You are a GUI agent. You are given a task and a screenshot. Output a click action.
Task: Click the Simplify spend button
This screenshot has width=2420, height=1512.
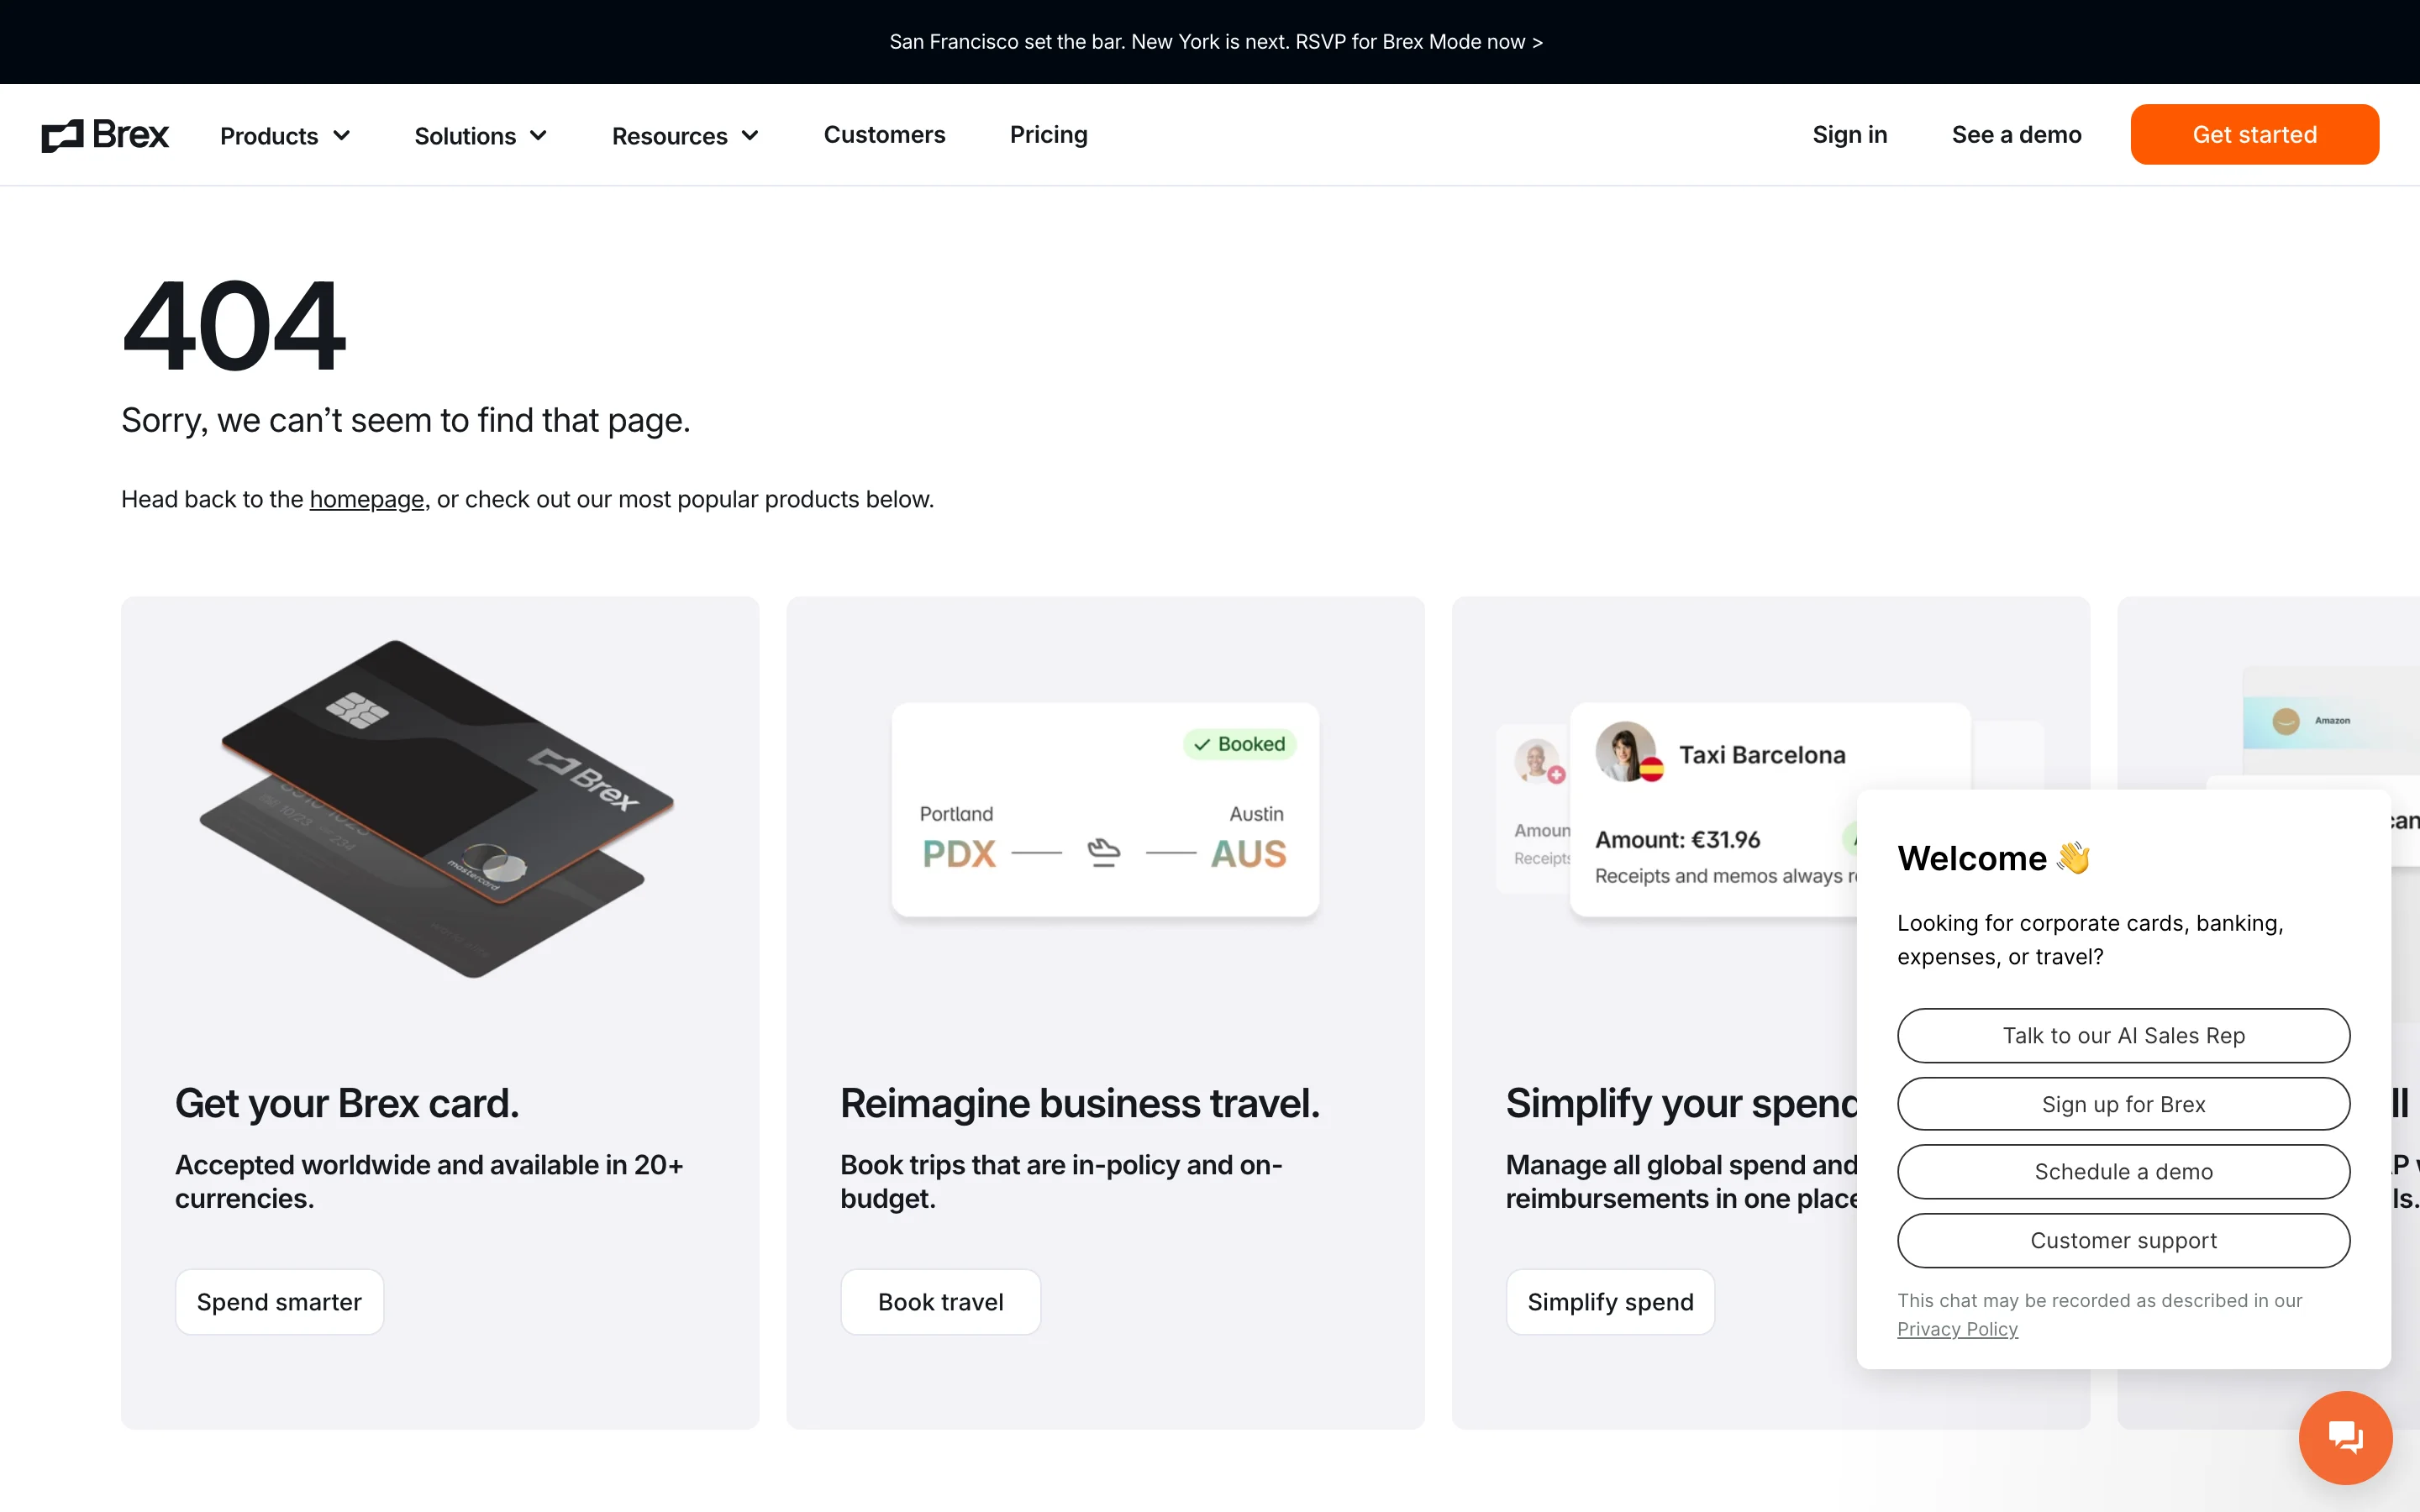(x=1609, y=1301)
